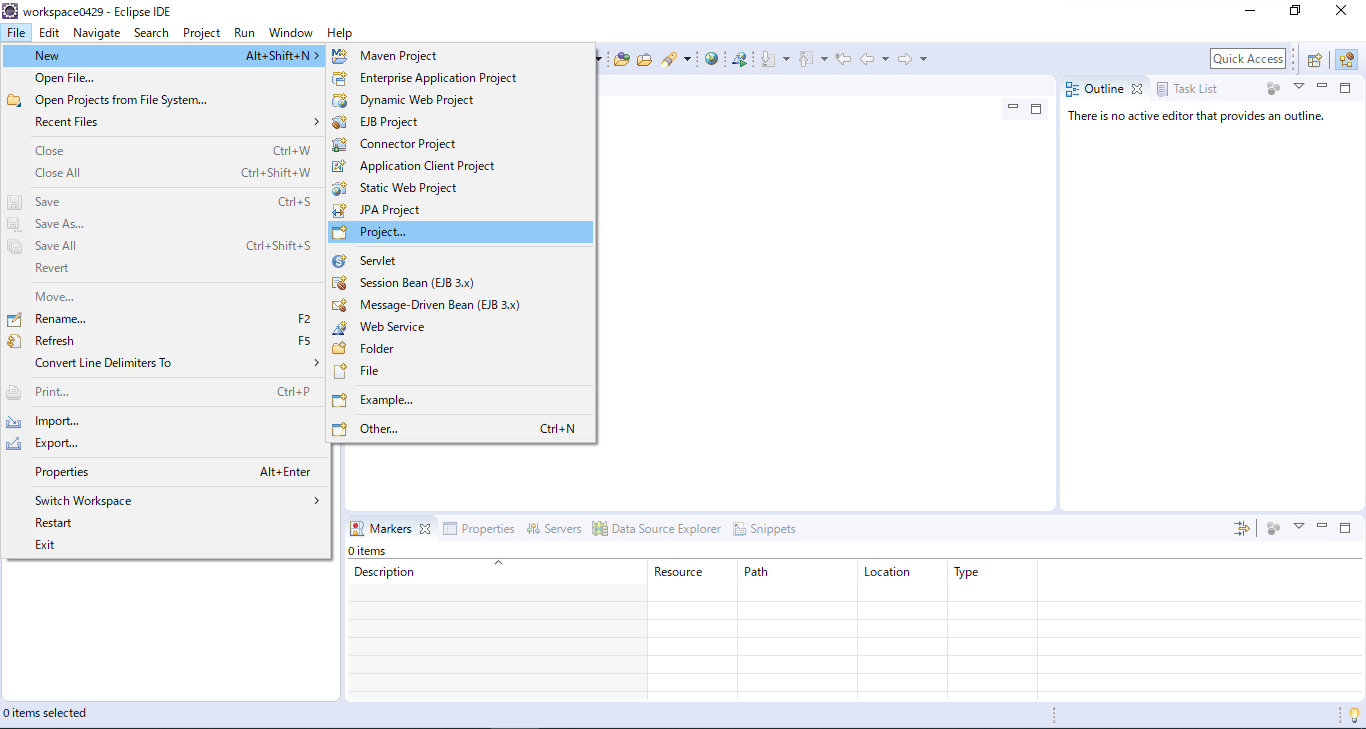Click the globe Open Web Browser icon
Image resolution: width=1366 pixels, height=729 pixels.
(711, 59)
